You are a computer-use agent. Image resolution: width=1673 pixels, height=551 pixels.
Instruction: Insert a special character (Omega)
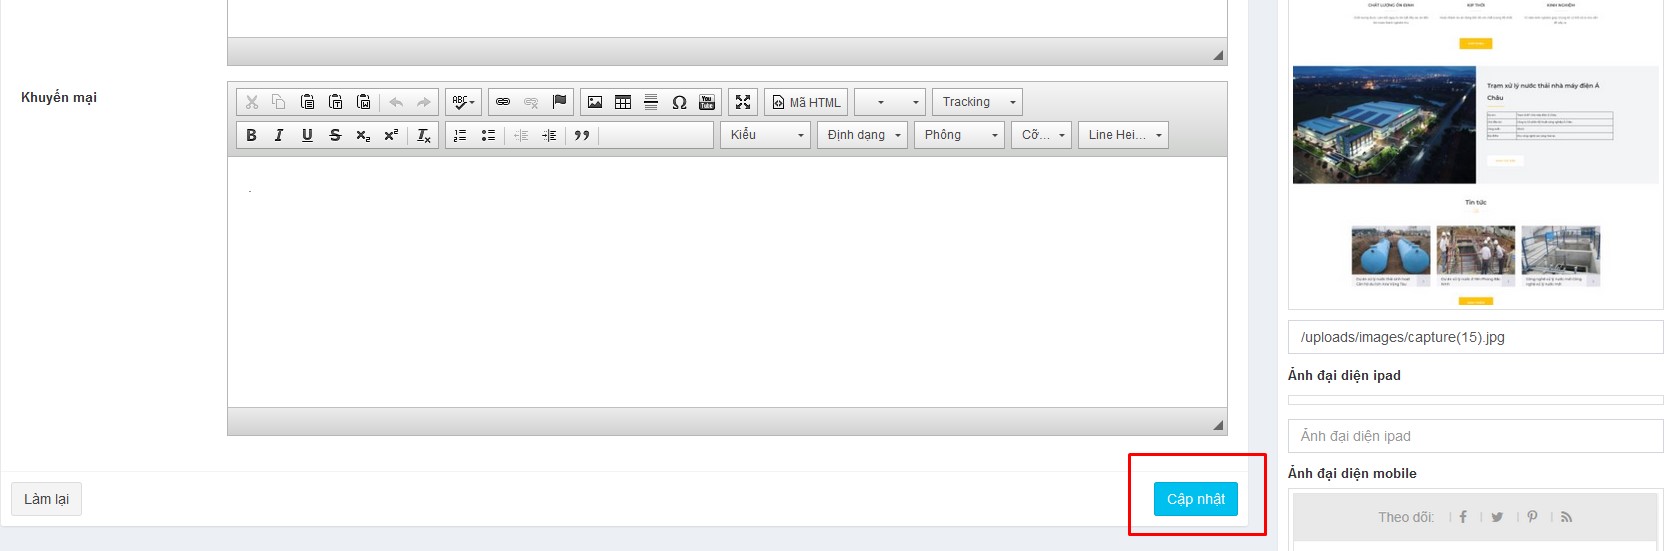click(x=679, y=102)
